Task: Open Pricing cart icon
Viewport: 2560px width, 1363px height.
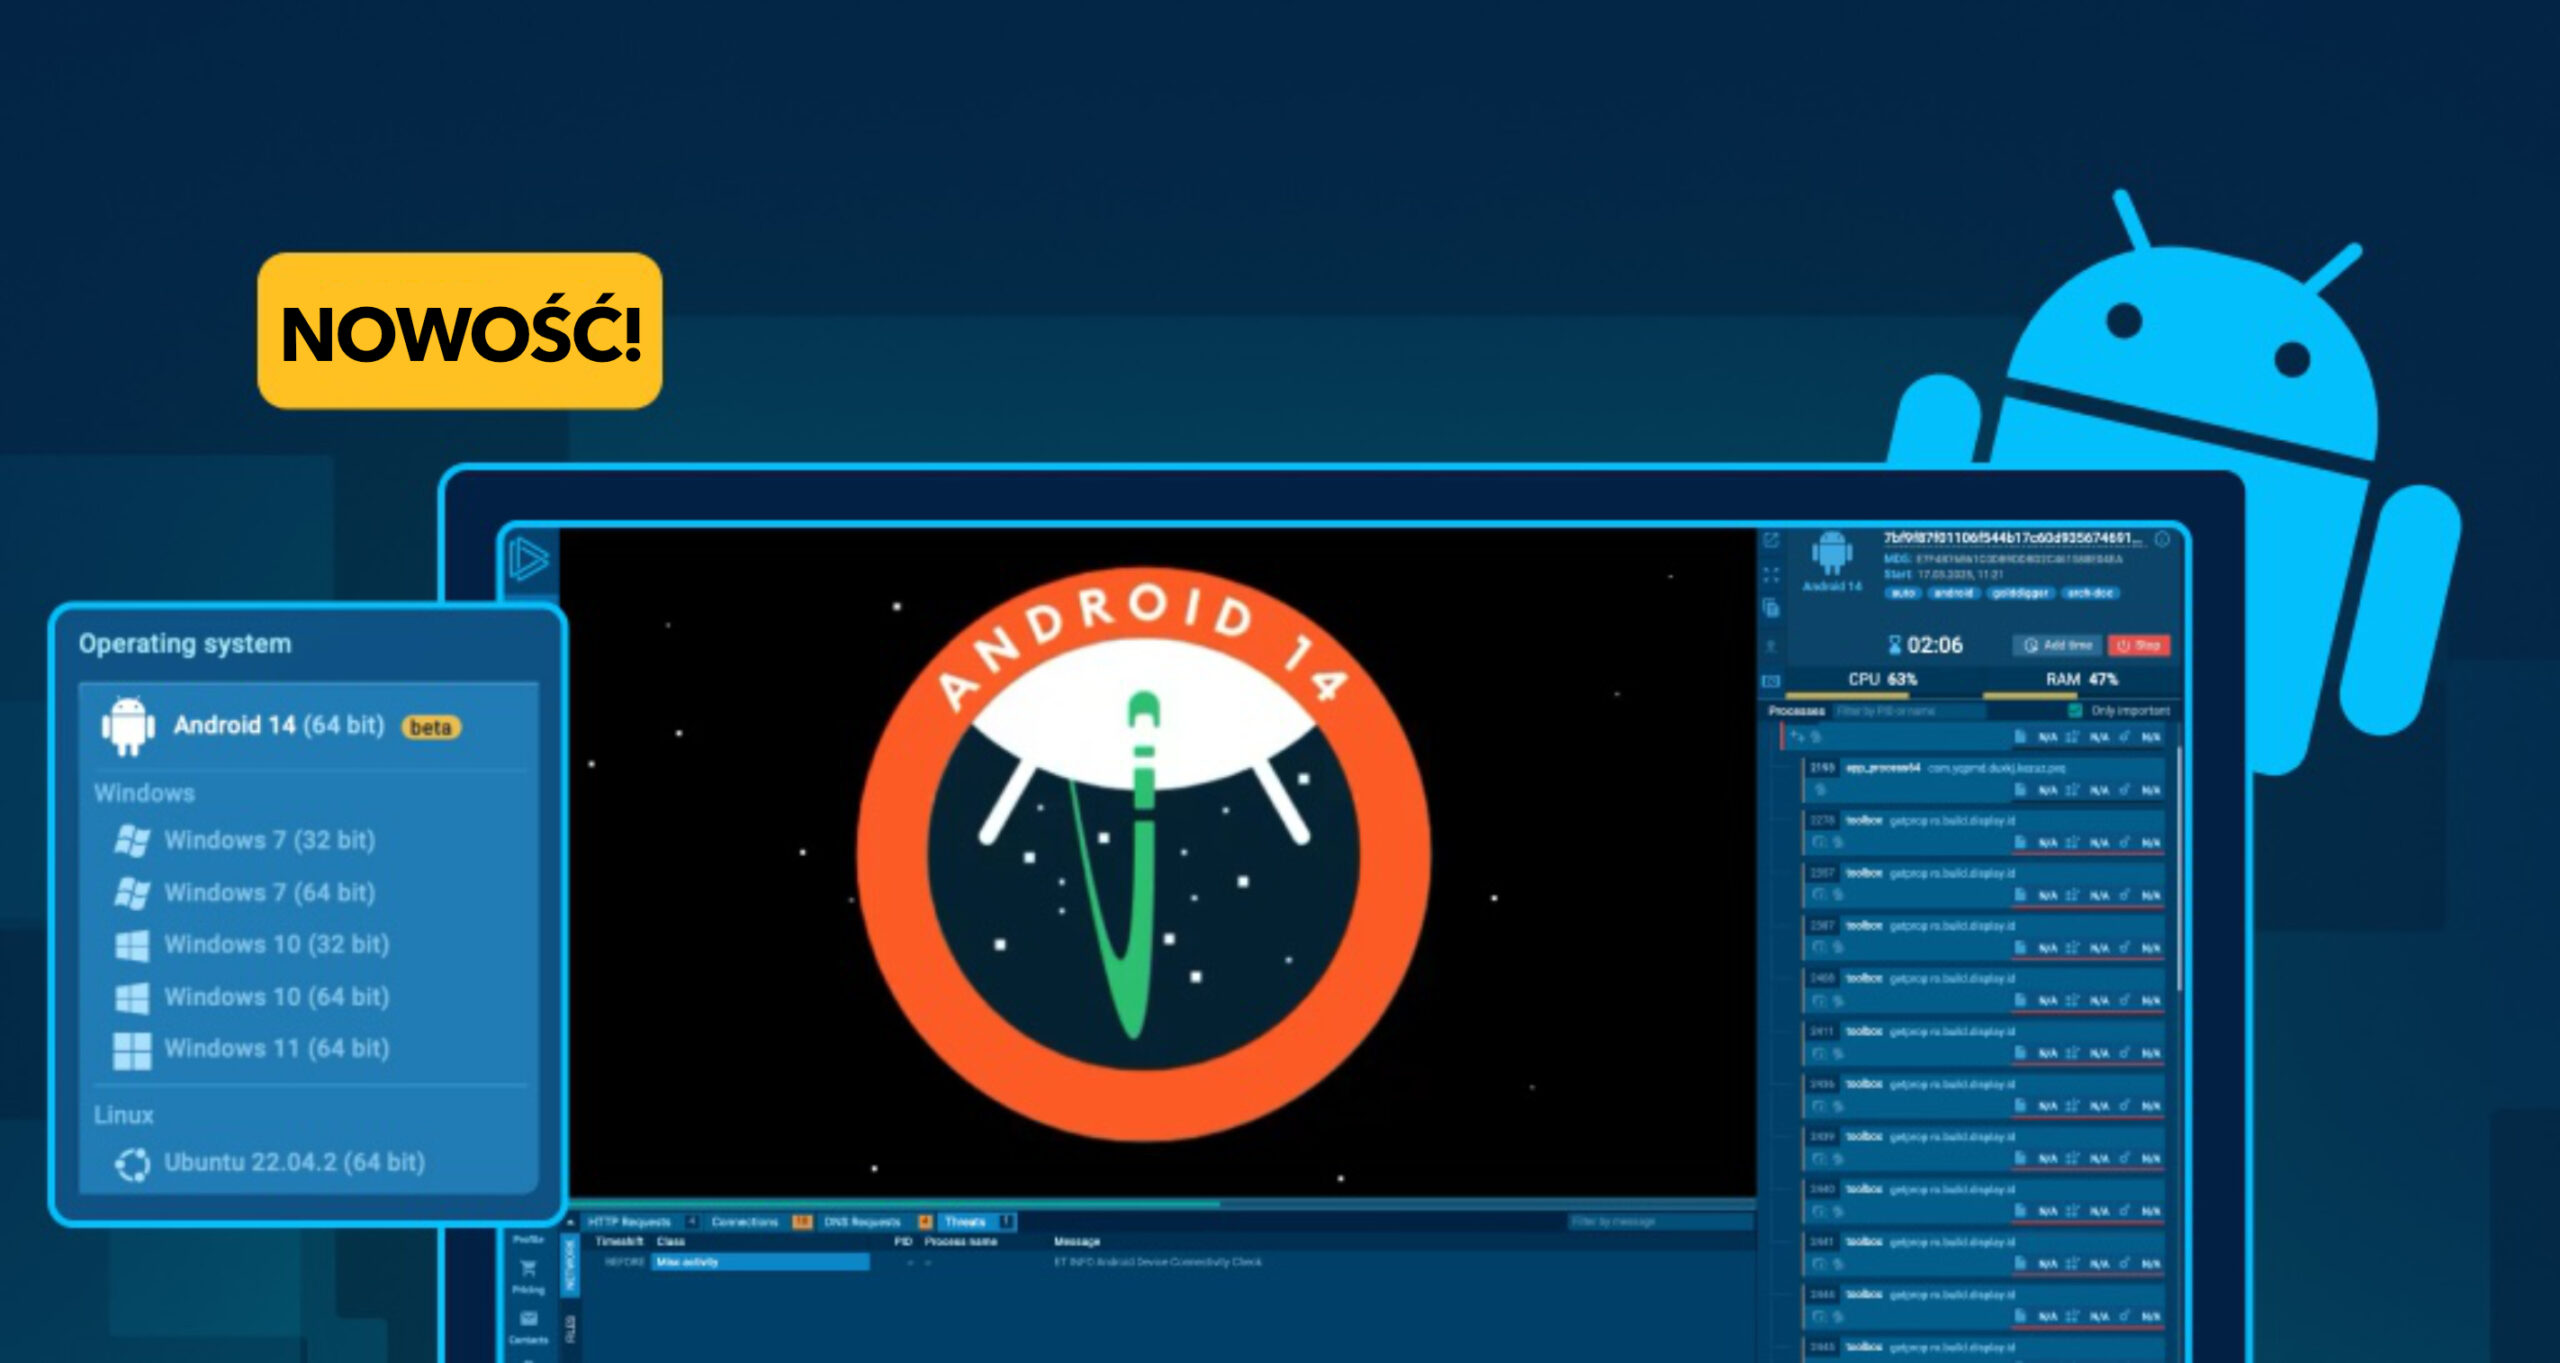Action: 529,1269
